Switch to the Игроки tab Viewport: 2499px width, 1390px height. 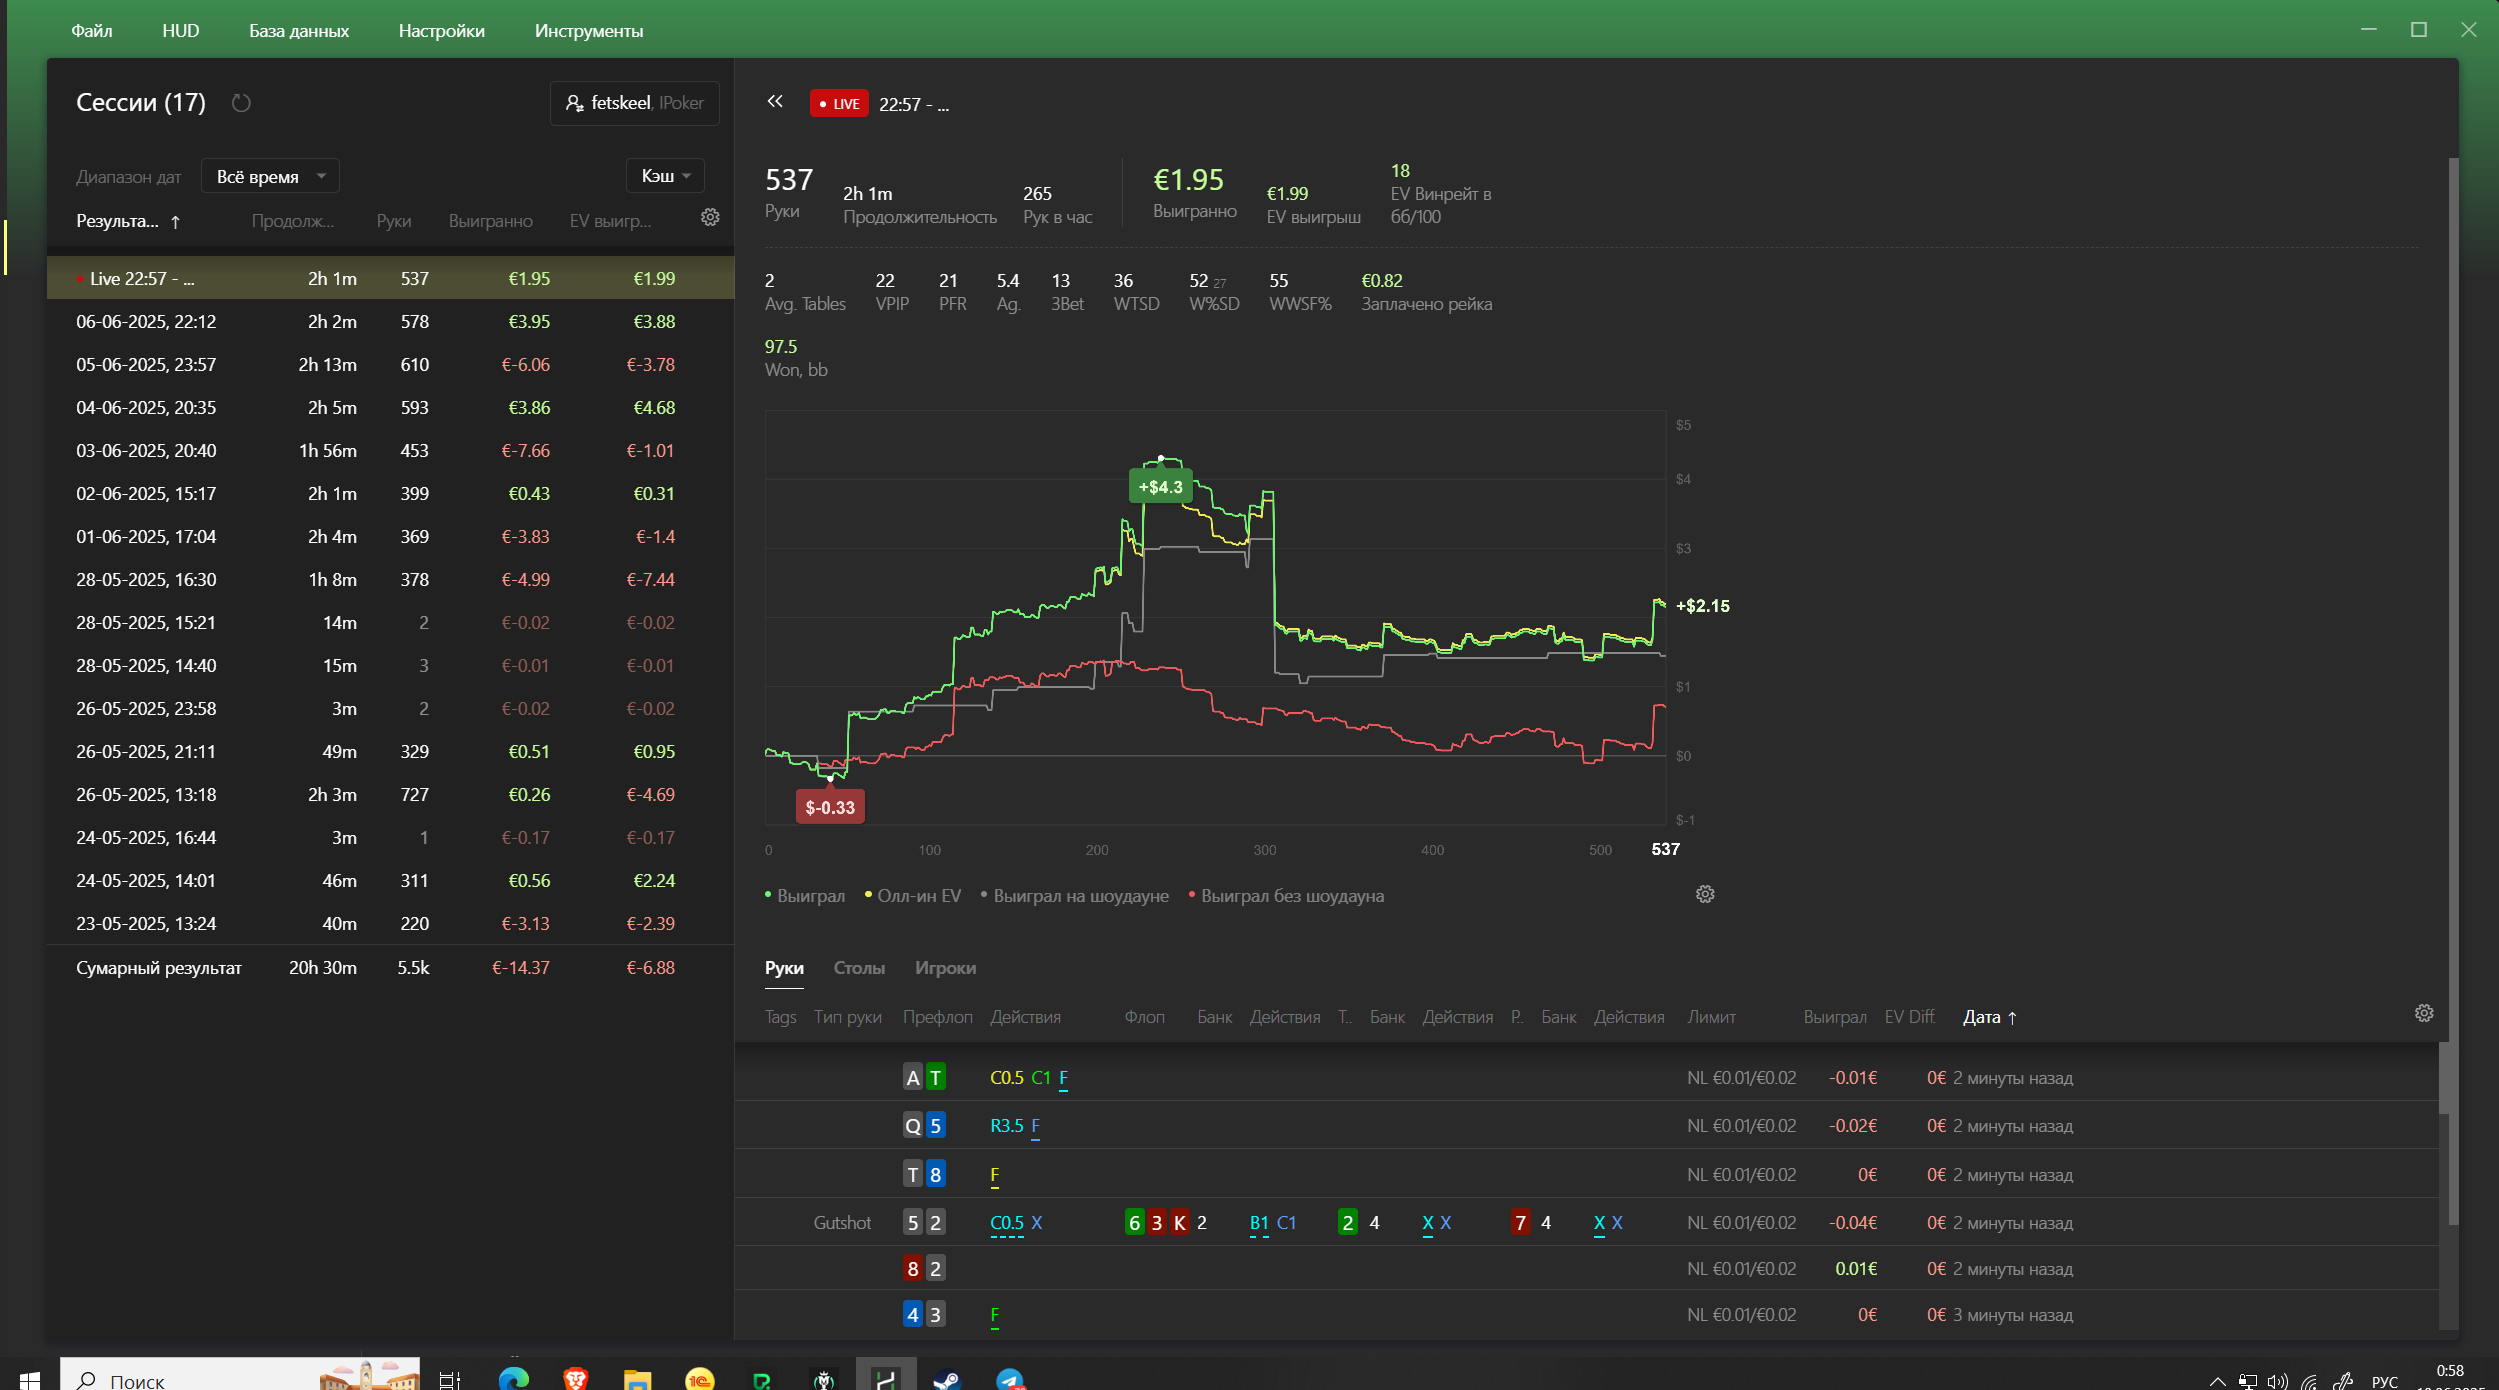click(x=945, y=968)
